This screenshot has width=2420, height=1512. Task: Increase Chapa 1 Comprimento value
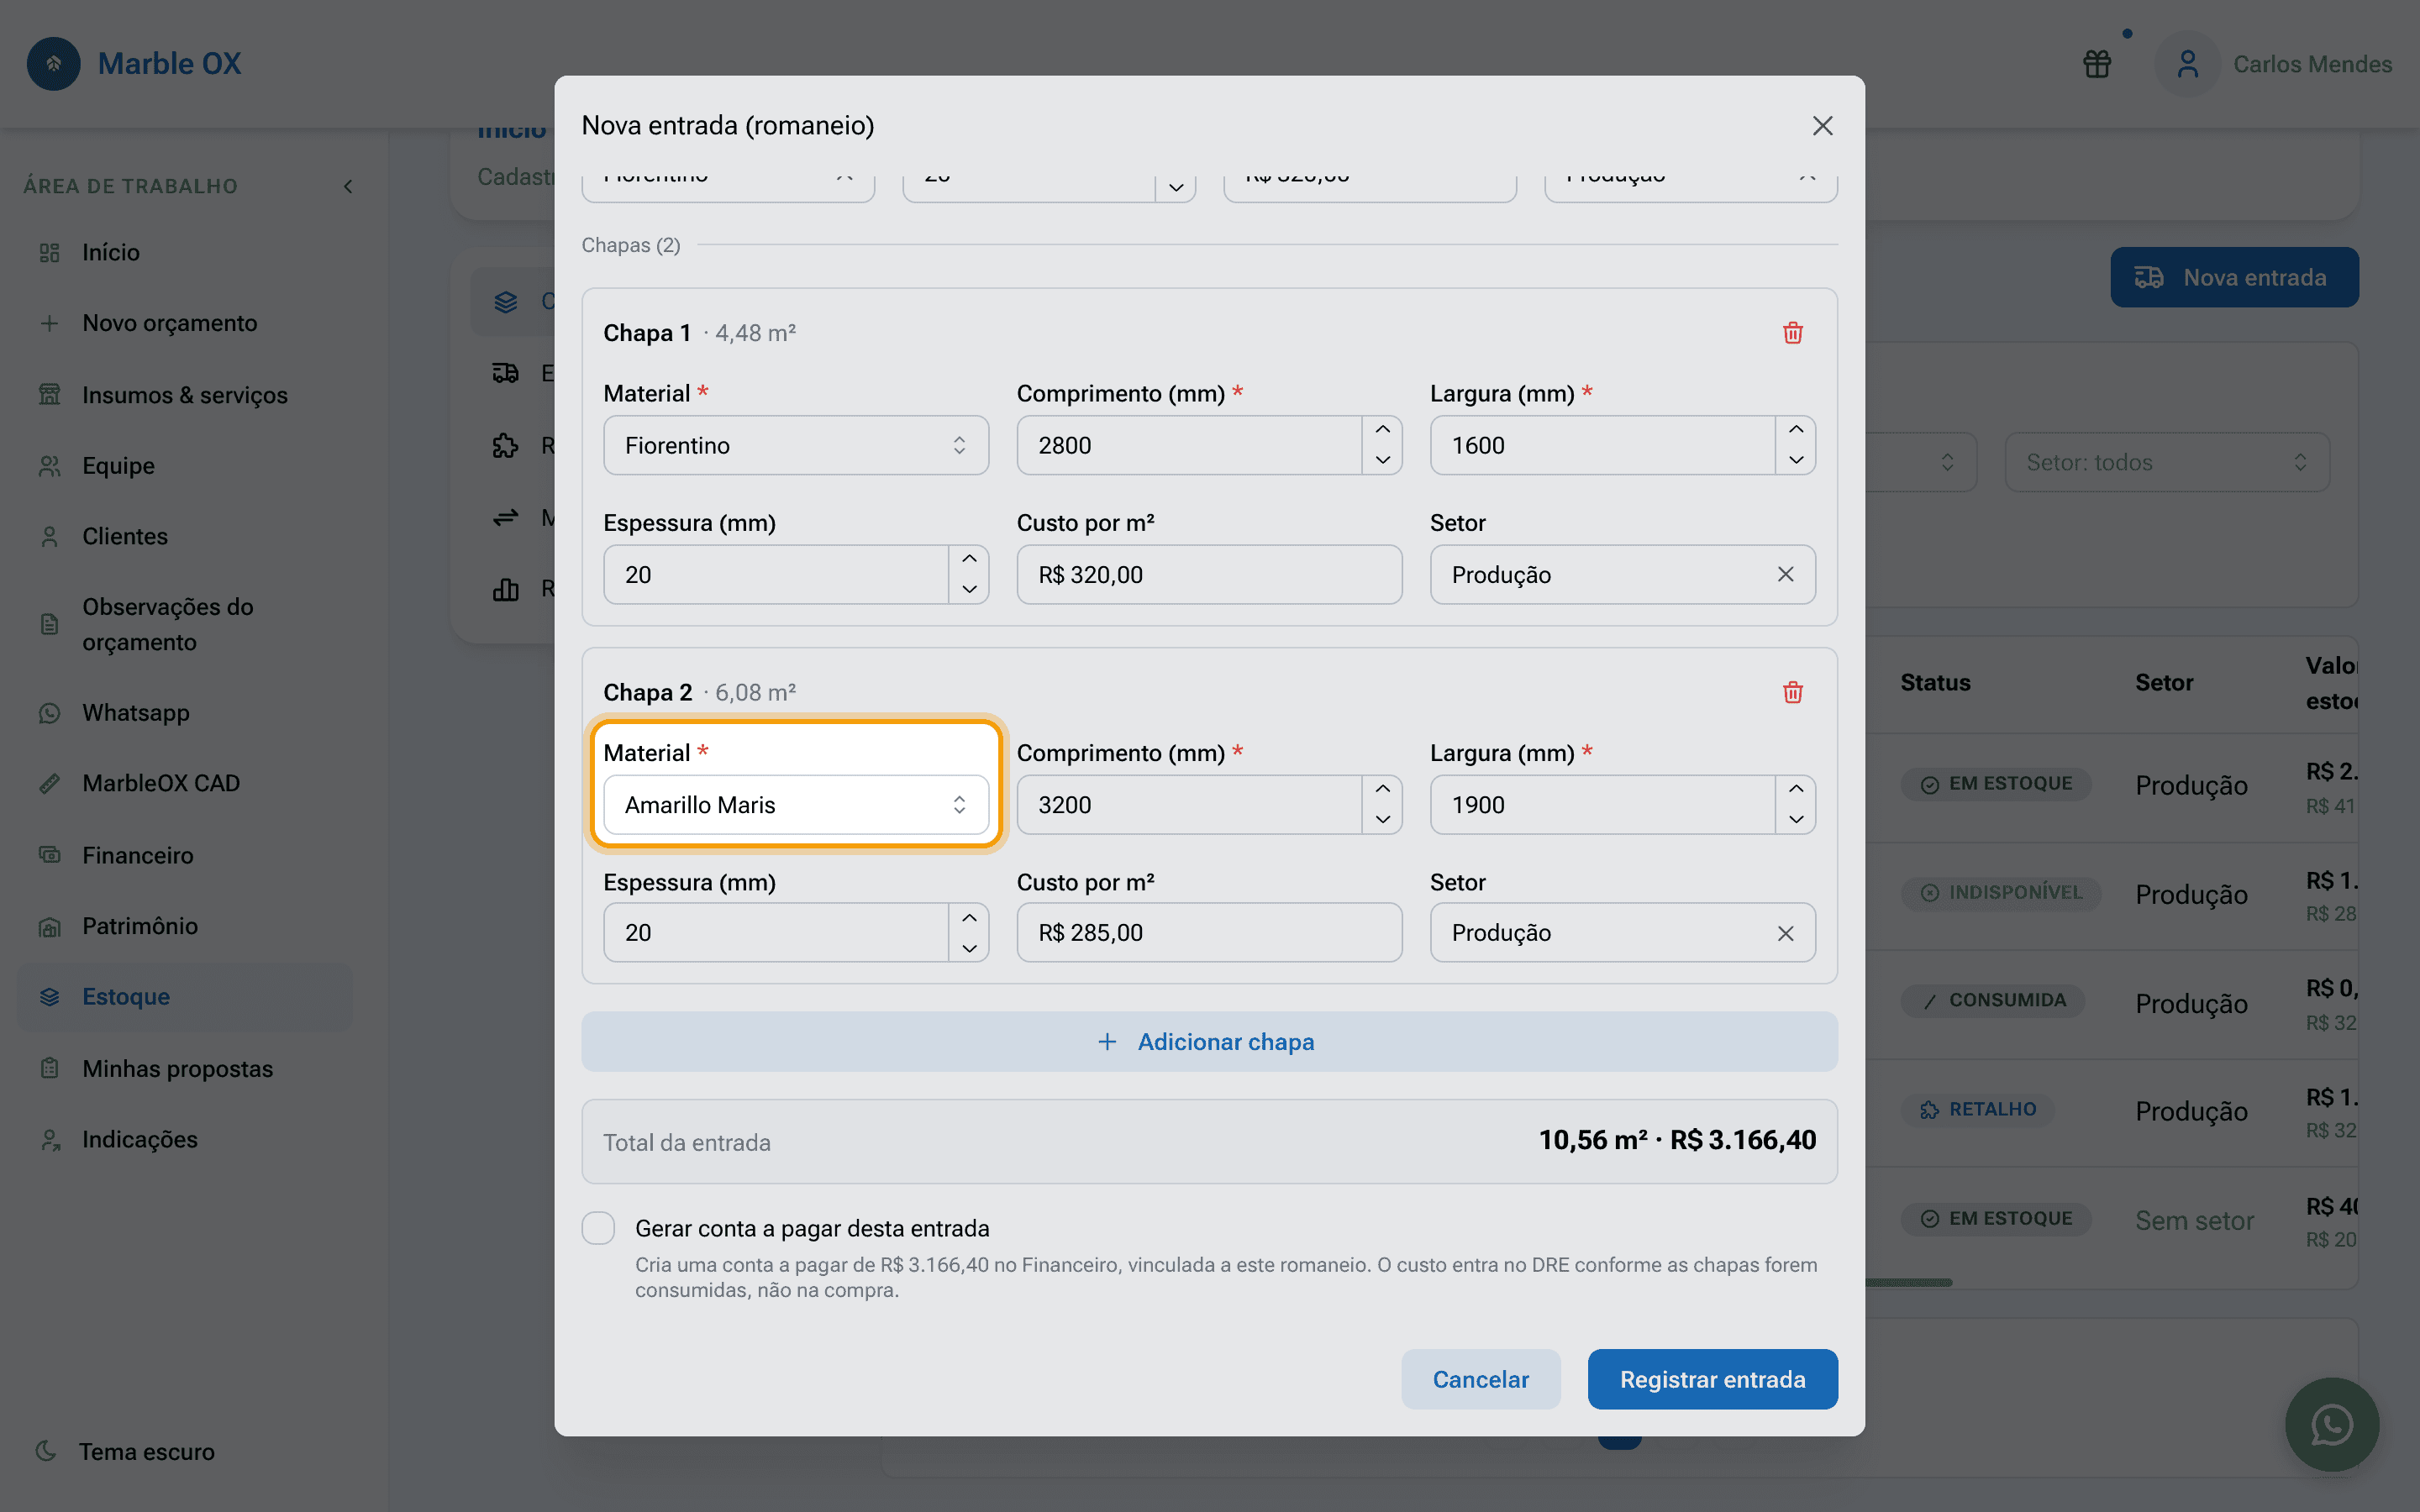pyautogui.click(x=1382, y=430)
